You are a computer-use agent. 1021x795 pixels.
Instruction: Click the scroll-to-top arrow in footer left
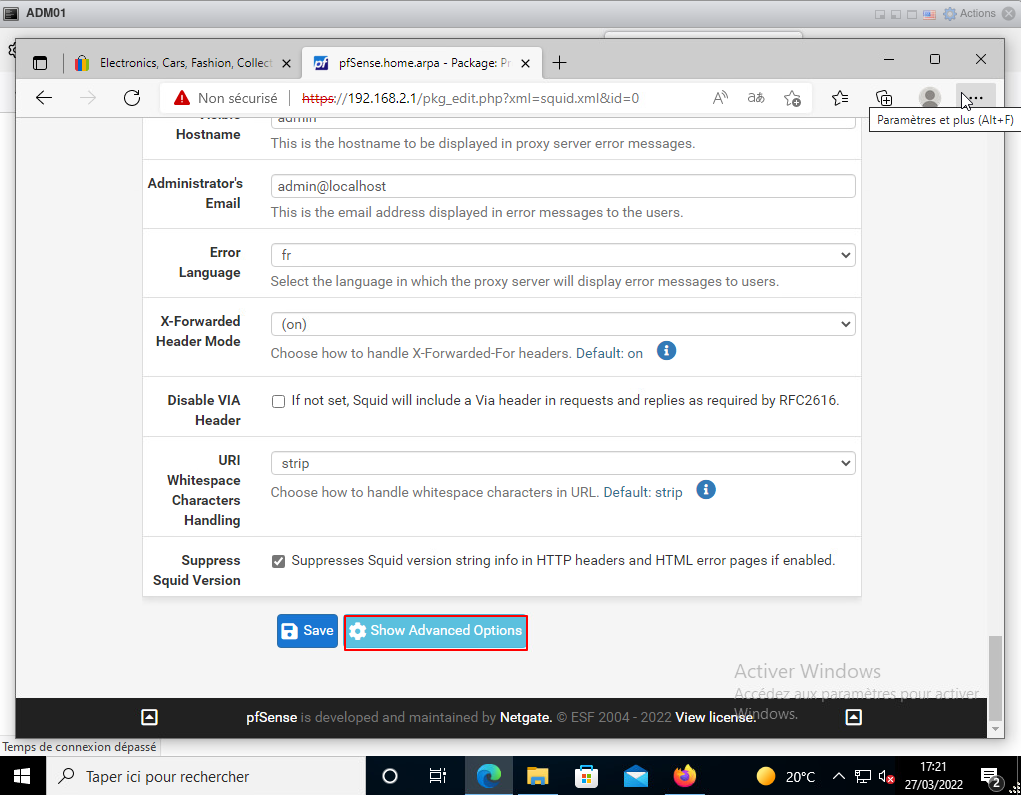[149, 716]
